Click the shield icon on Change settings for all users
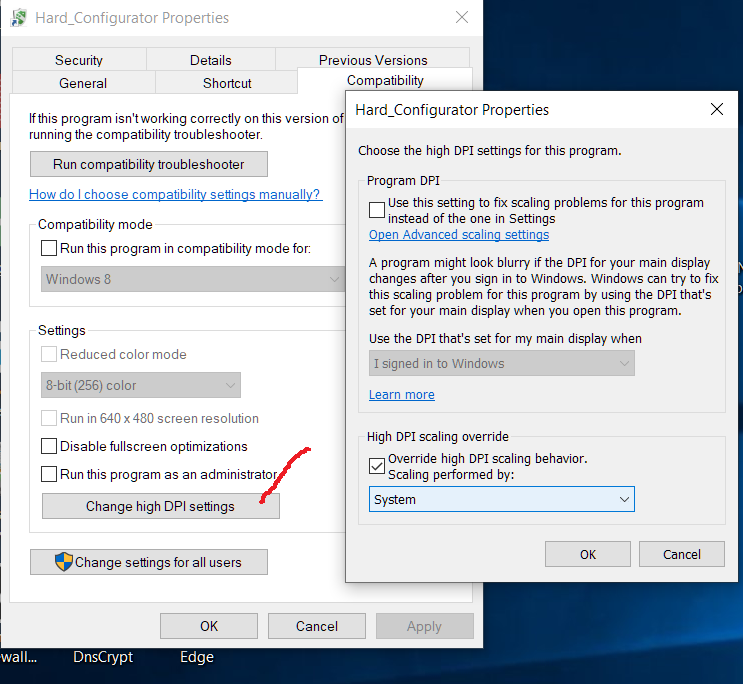The image size is (743, 684). tap(63, 562)
